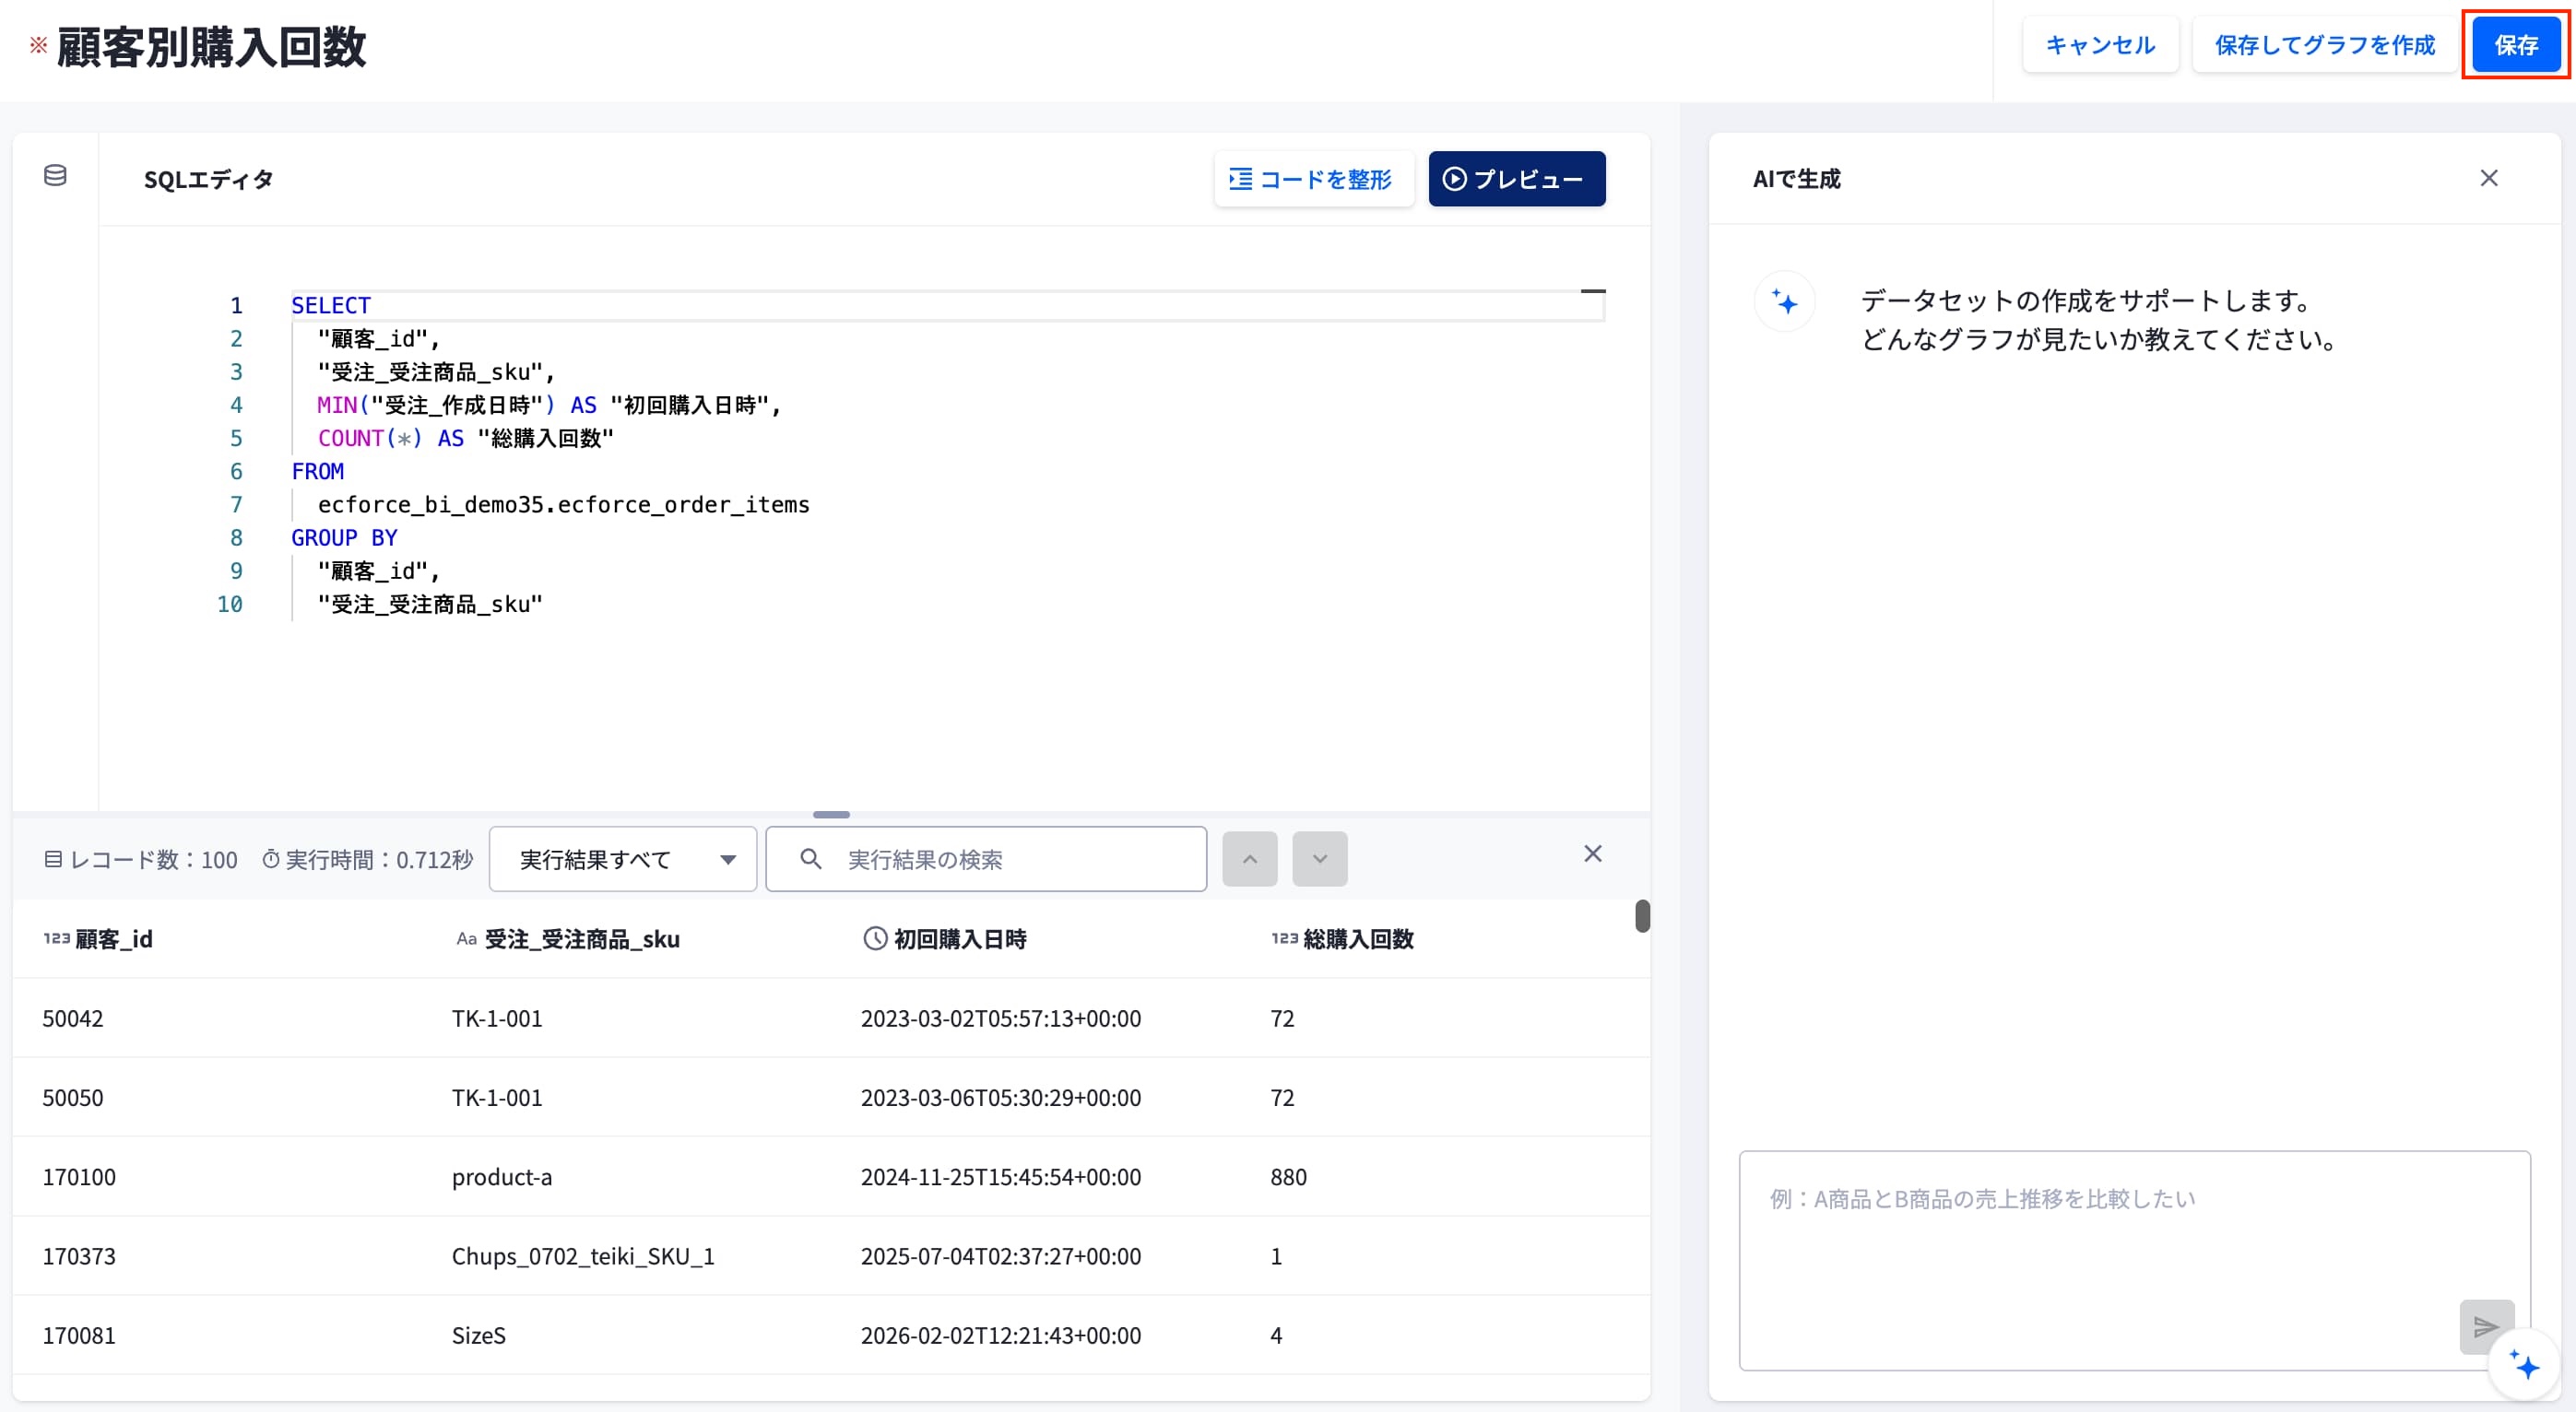2576x1412 pixels.
Task: Click 保存してグラフを作成 button
Action: (2324, 45)
